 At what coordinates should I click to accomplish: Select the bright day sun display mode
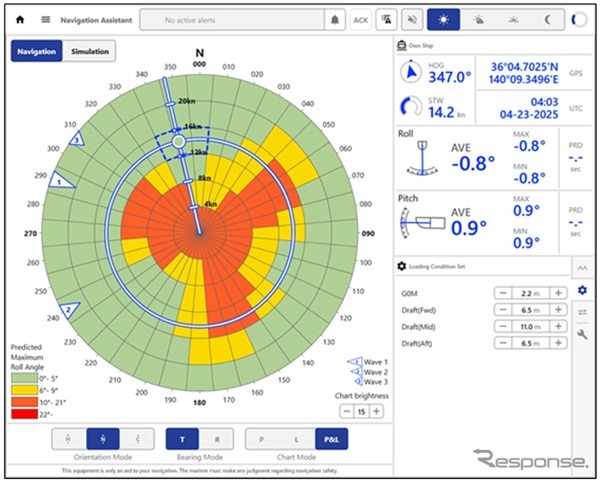(x=442, y=19)
